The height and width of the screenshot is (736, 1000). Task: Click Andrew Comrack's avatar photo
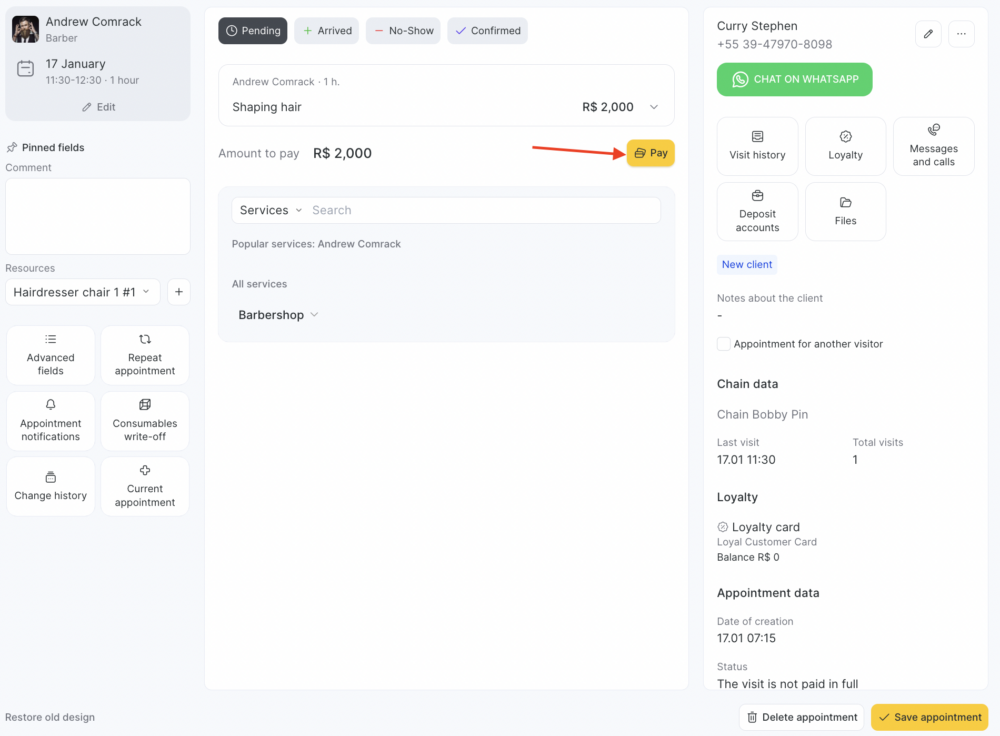tap(26, 29)
